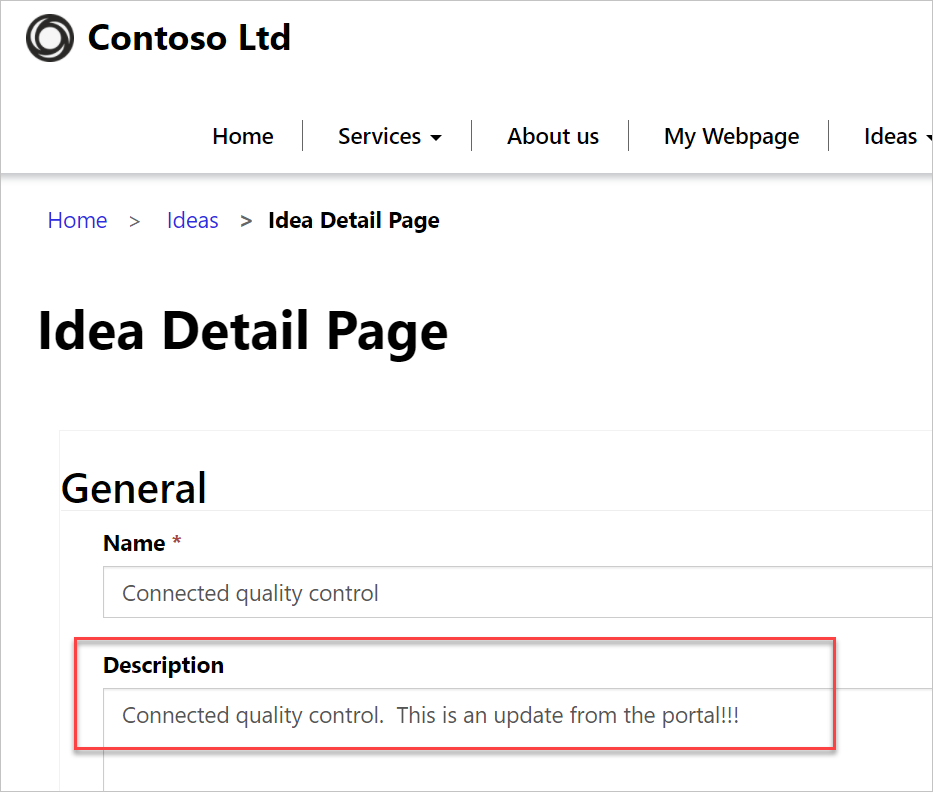Click the Ideas breadcrumb link
The width and height of the screenshot is (933, 792).
coord(192,220)
